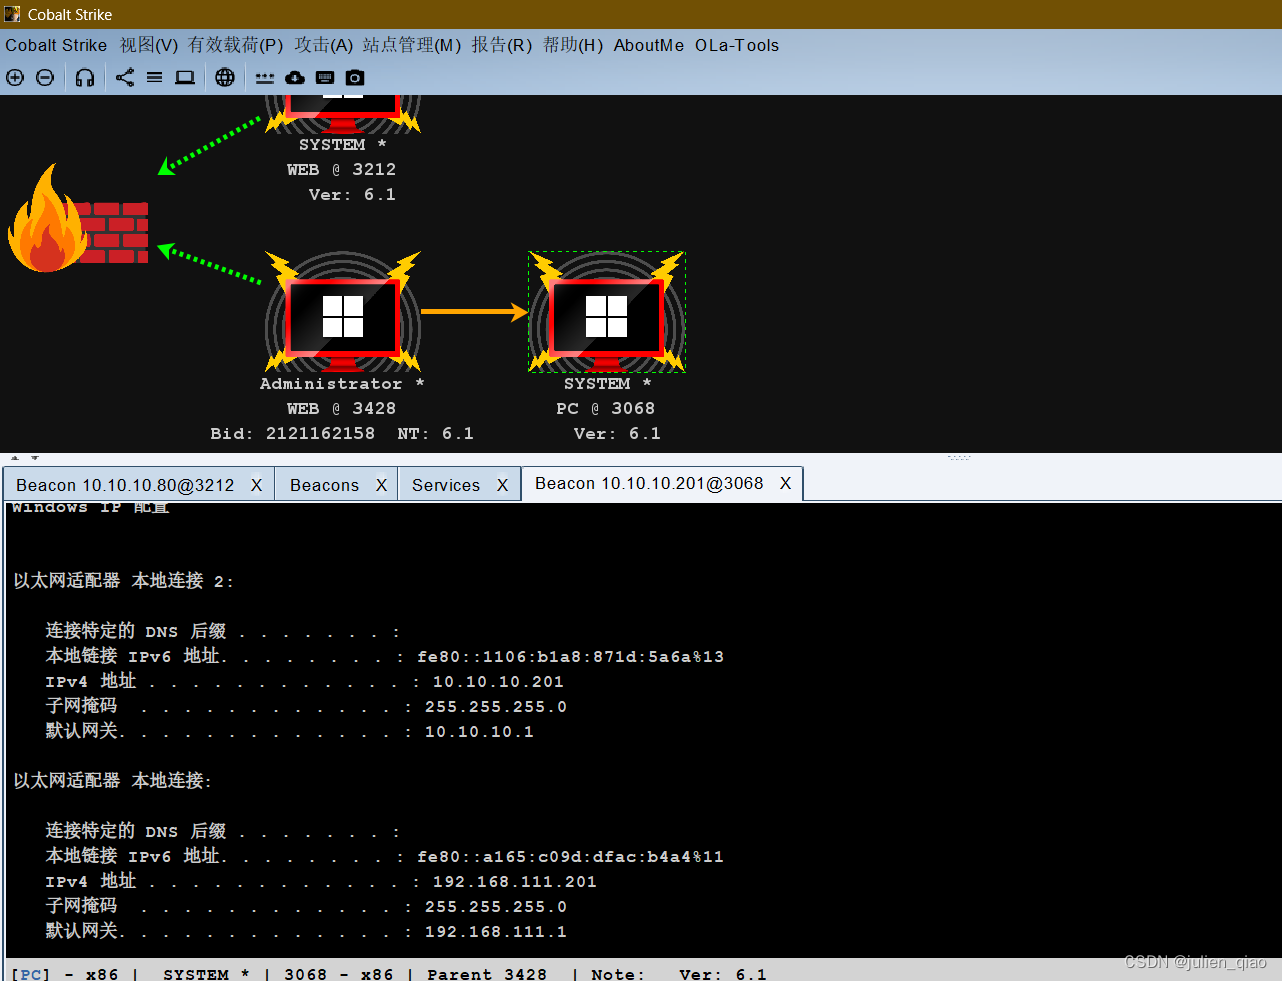Show targets view laptop icon

point(185,78)
